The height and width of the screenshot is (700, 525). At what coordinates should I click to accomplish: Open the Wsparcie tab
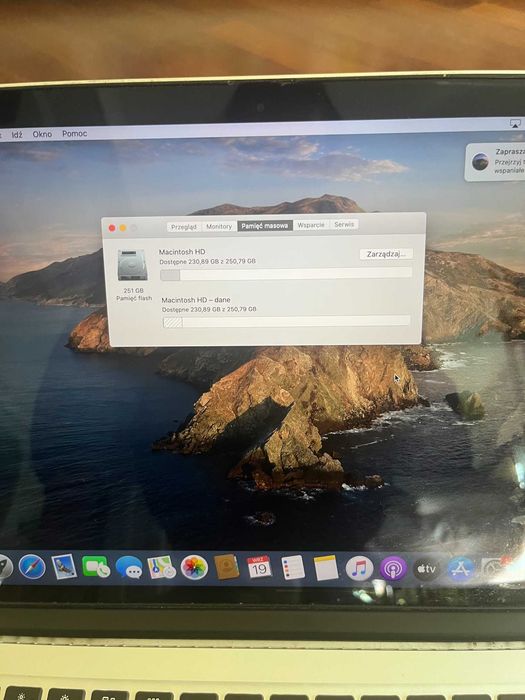tap(311, 225)
